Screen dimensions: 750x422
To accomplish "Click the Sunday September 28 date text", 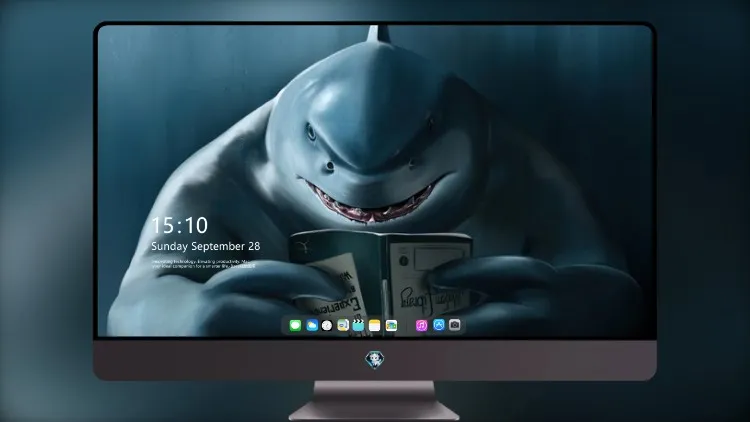I will pyautogui.click(x=206, y=246).
